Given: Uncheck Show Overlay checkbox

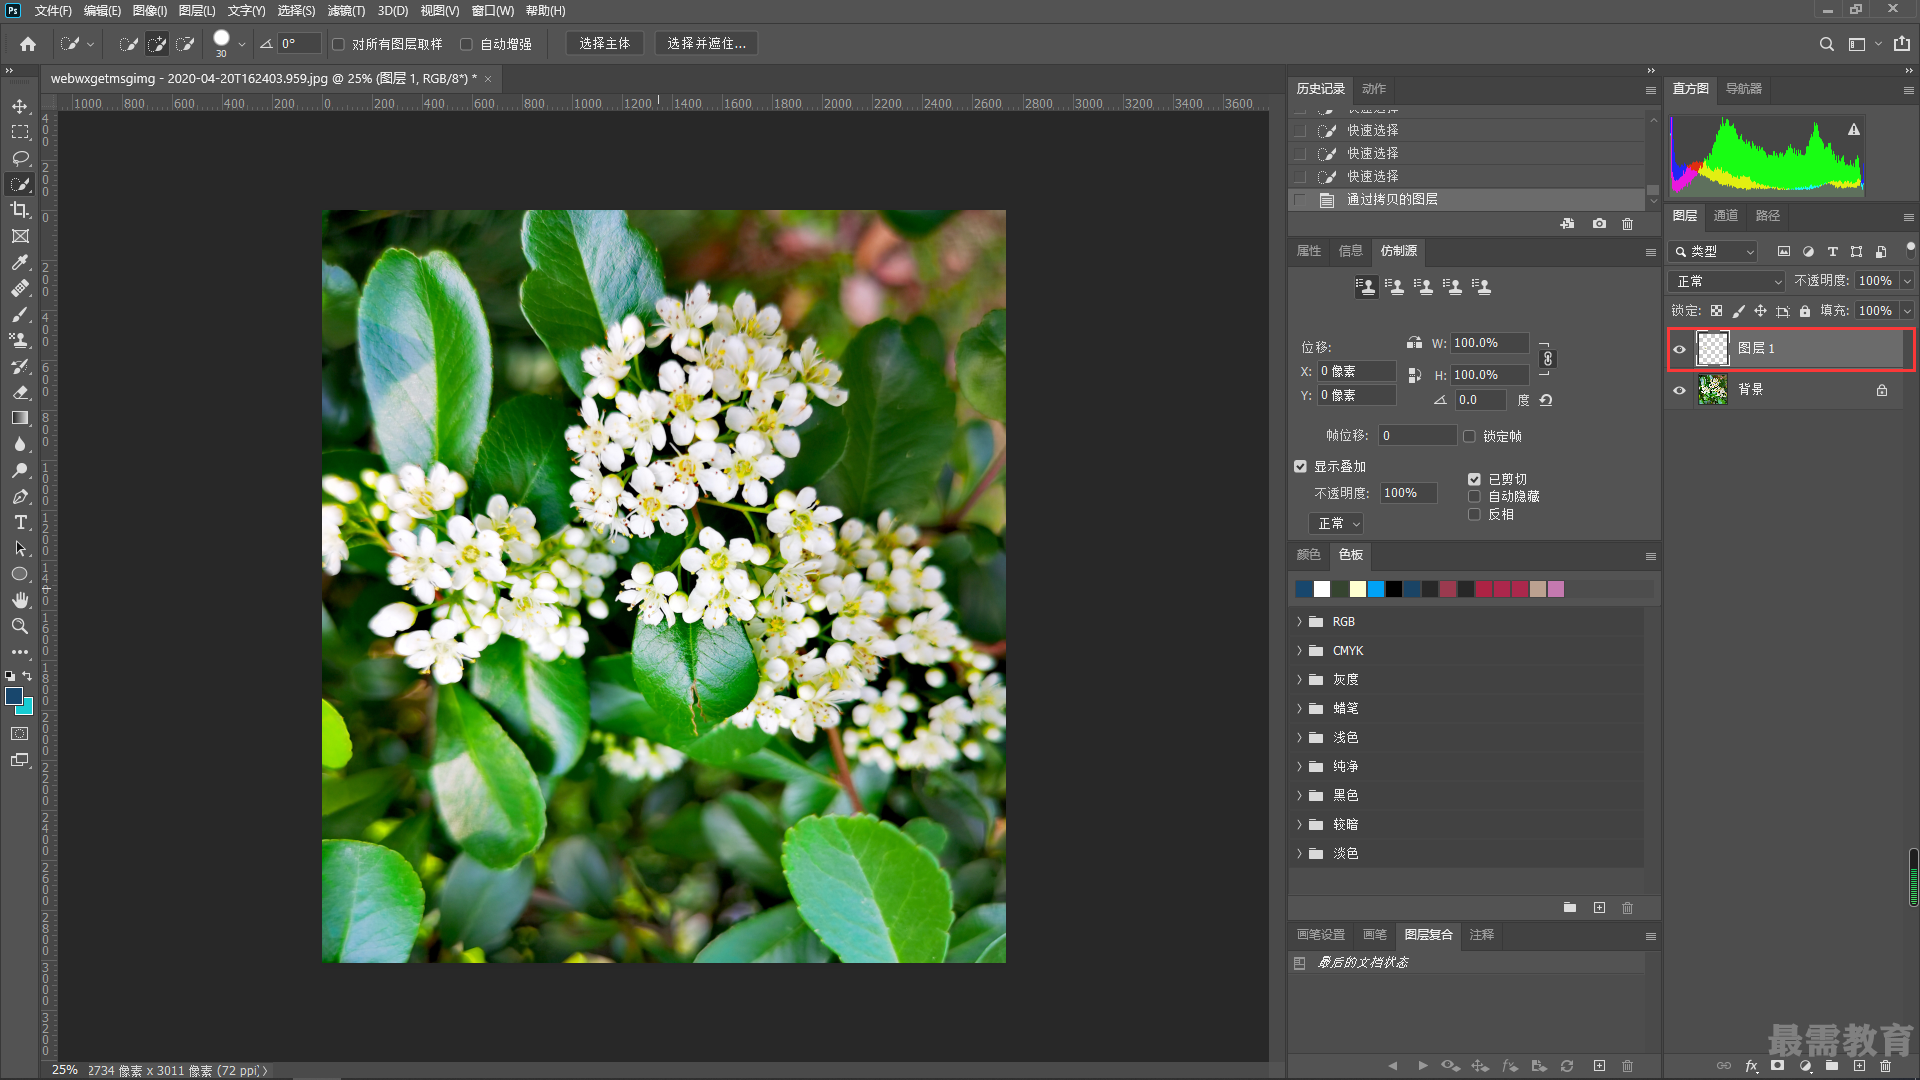Looking at the screenshot, I should (x=1300, y=467).
